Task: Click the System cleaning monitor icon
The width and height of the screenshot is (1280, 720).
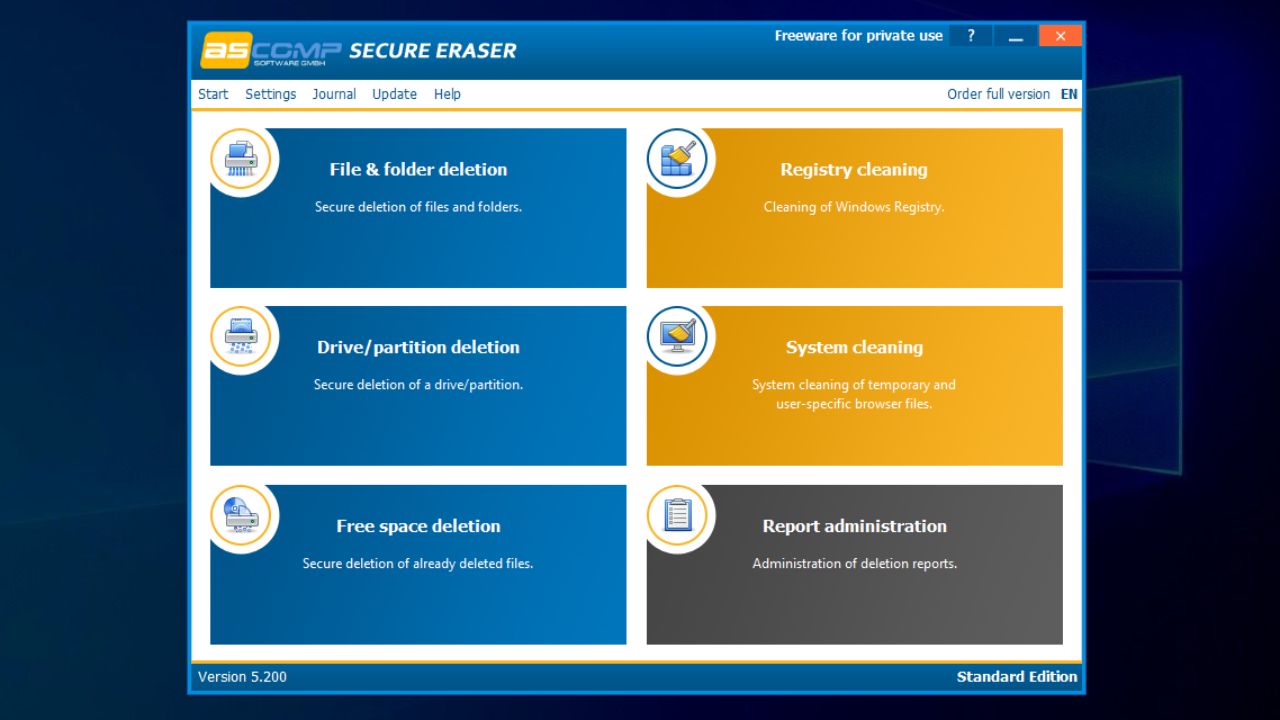Action: (x=677, y=336)
